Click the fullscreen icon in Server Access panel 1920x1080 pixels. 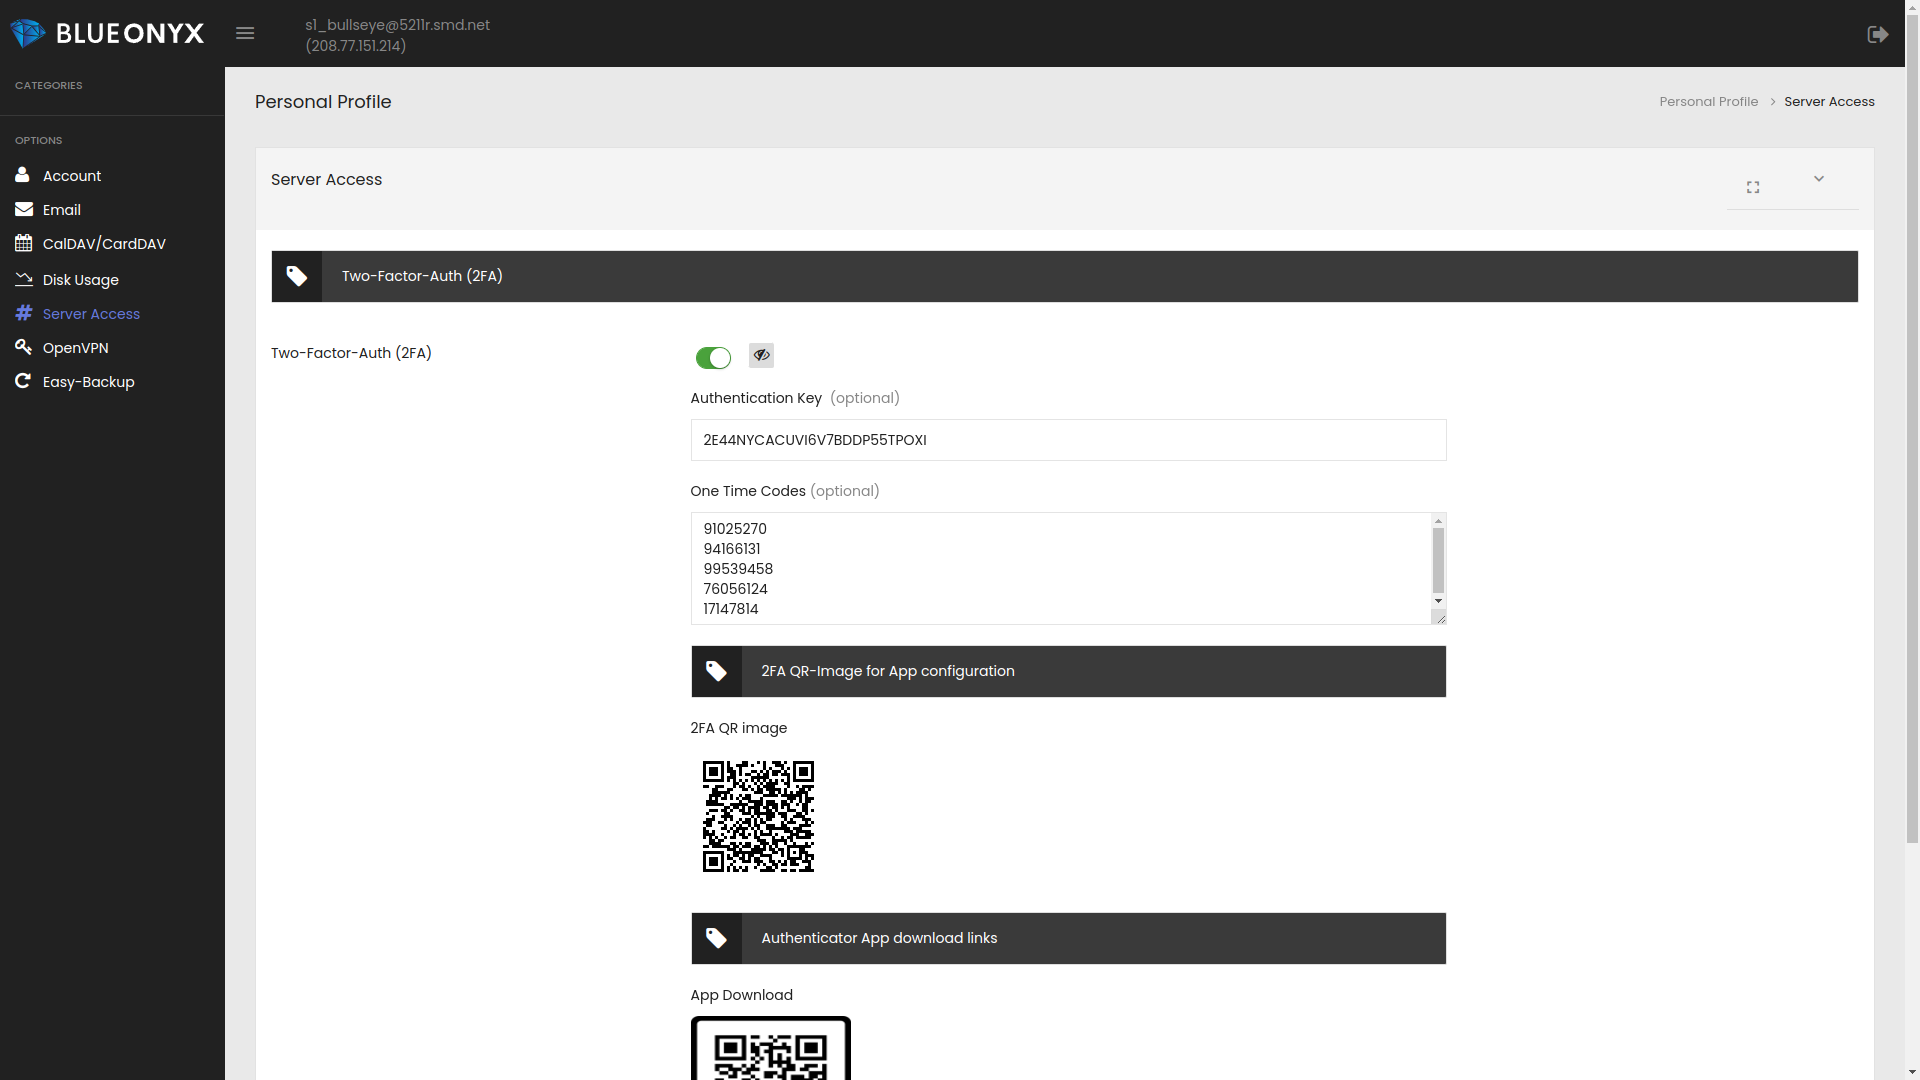1753,187
